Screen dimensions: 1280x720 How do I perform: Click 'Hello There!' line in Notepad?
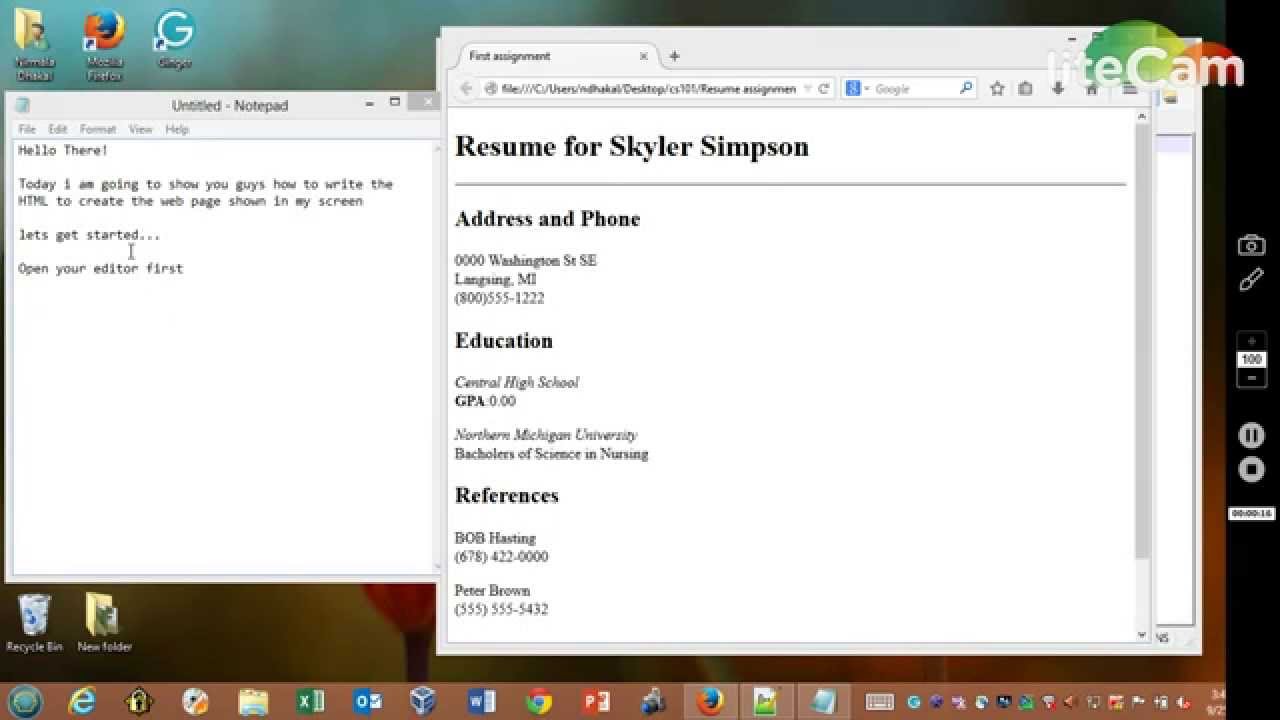tap(62, 150)
